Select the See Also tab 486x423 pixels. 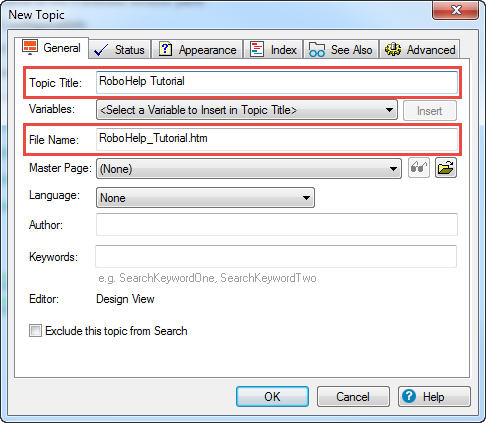(341, 50)
